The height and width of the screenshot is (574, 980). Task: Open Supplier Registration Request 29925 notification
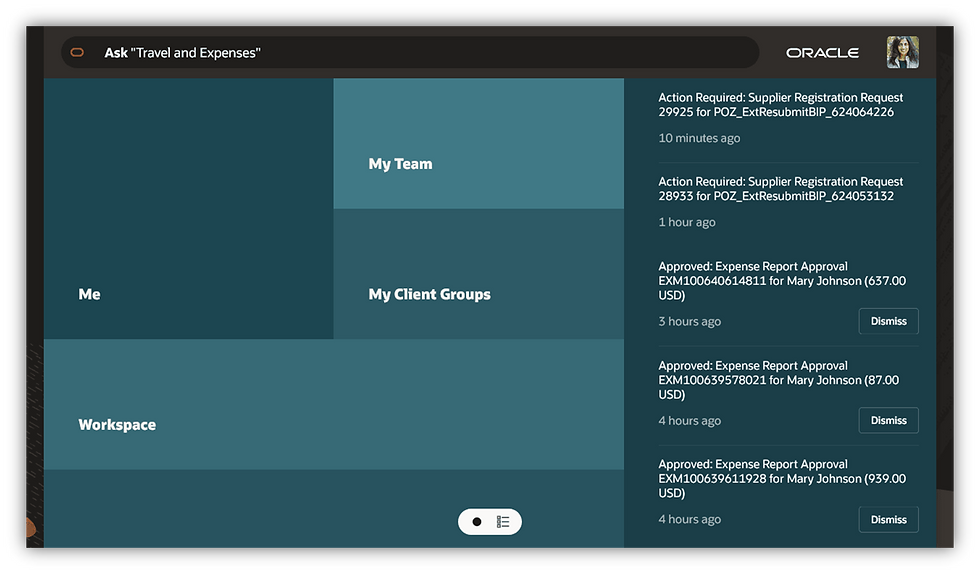pyautogui.click(x=781, y=104)
